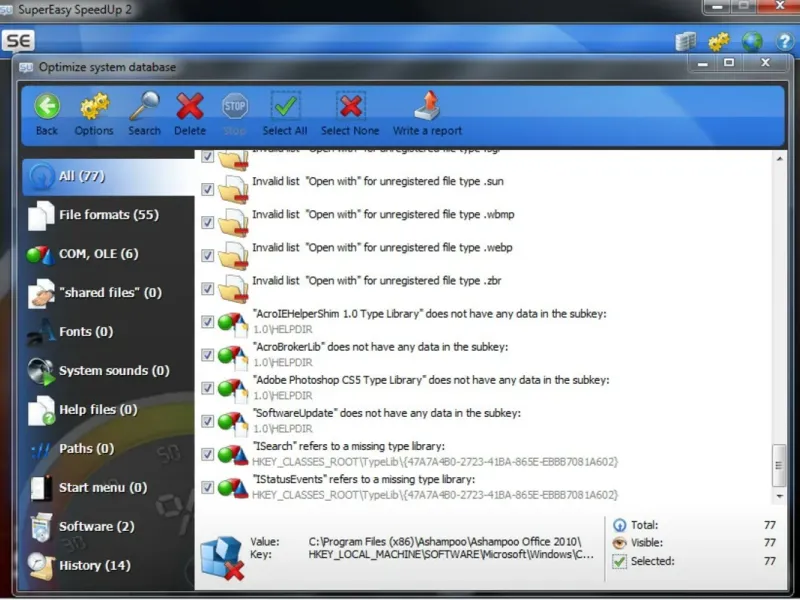Uncheck the IStatusEvents entry

[x=207, y=488]
